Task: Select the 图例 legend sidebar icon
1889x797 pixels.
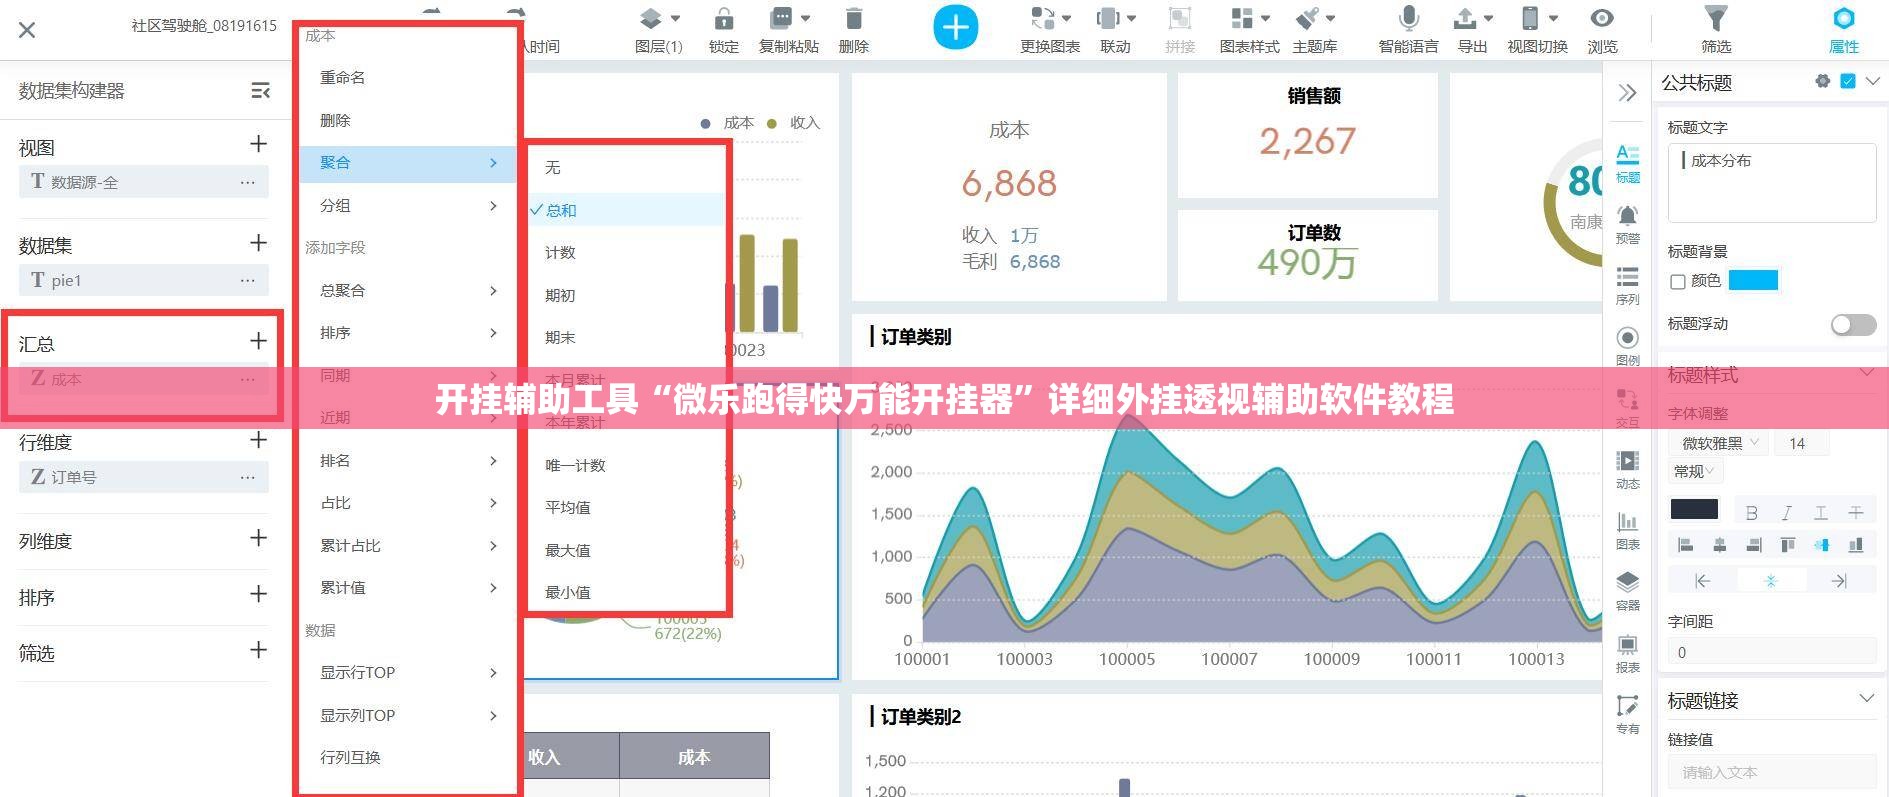Action: pyautogui.click(x=1628, y=347)
